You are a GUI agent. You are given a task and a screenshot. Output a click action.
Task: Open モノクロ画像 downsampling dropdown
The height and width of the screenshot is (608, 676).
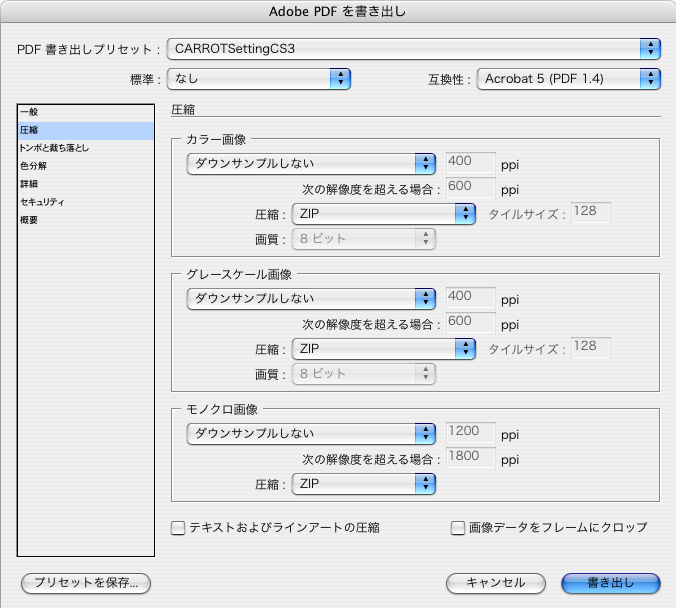pyautogui.click(x=311, y=434)
